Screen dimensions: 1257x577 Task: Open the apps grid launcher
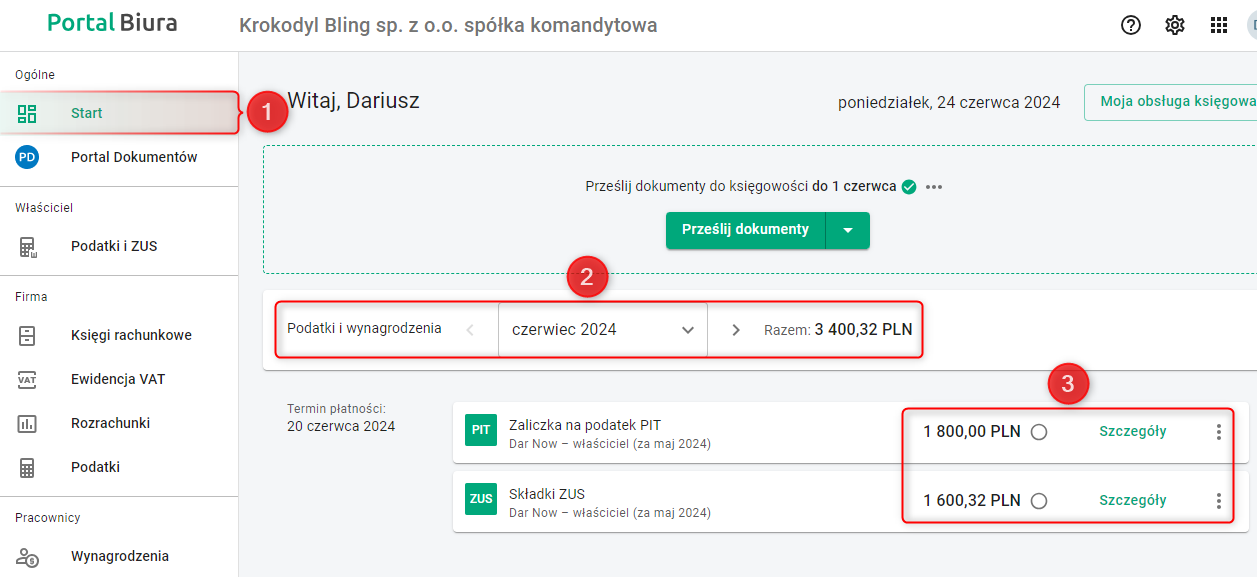point(1219,25)
